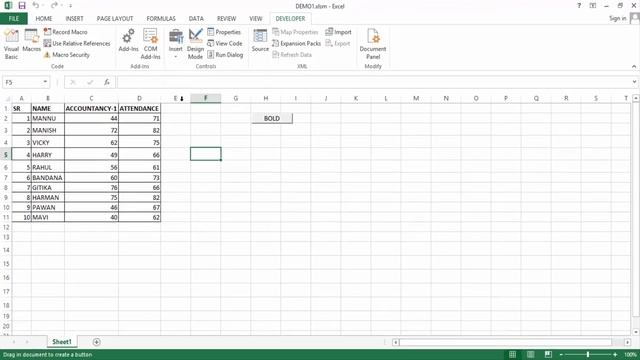
Task: Save the workbook from Quick Access Toolbar
Action: (x=22, y=6)
